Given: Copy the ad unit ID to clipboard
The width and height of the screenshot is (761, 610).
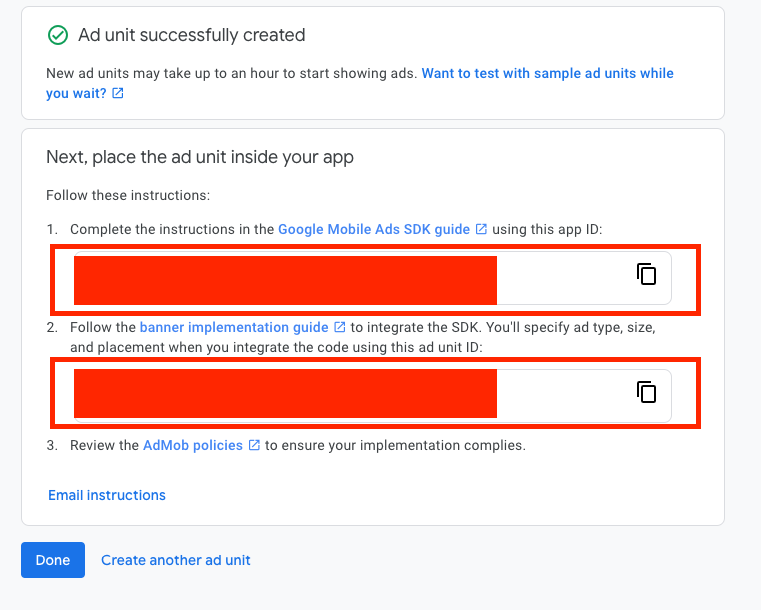Looking at the screenshot, I should coord(646,392).
